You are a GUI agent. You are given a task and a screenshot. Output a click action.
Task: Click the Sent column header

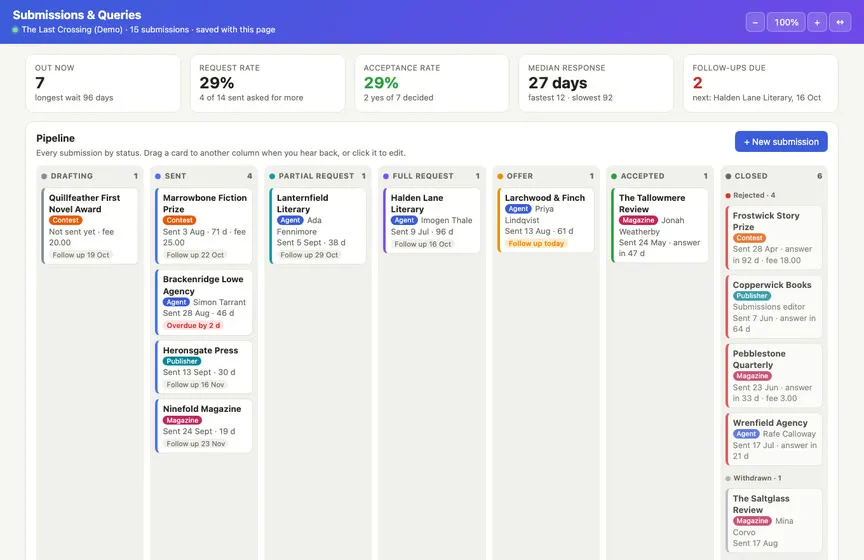click(204, 176)
